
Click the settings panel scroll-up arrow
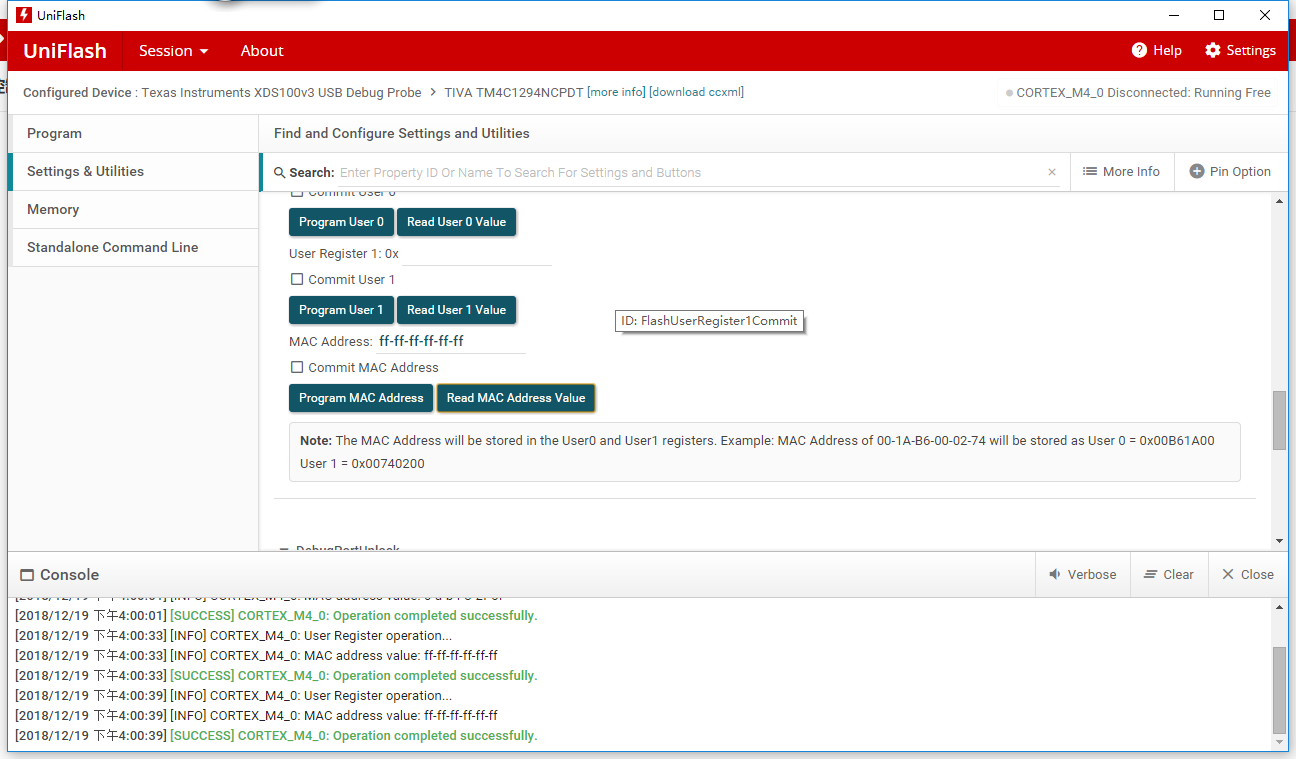1279,201
